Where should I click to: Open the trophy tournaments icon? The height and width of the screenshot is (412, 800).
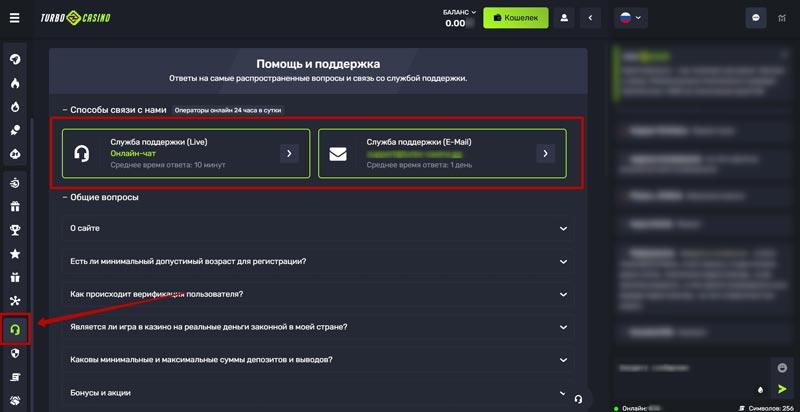point(15,230)
